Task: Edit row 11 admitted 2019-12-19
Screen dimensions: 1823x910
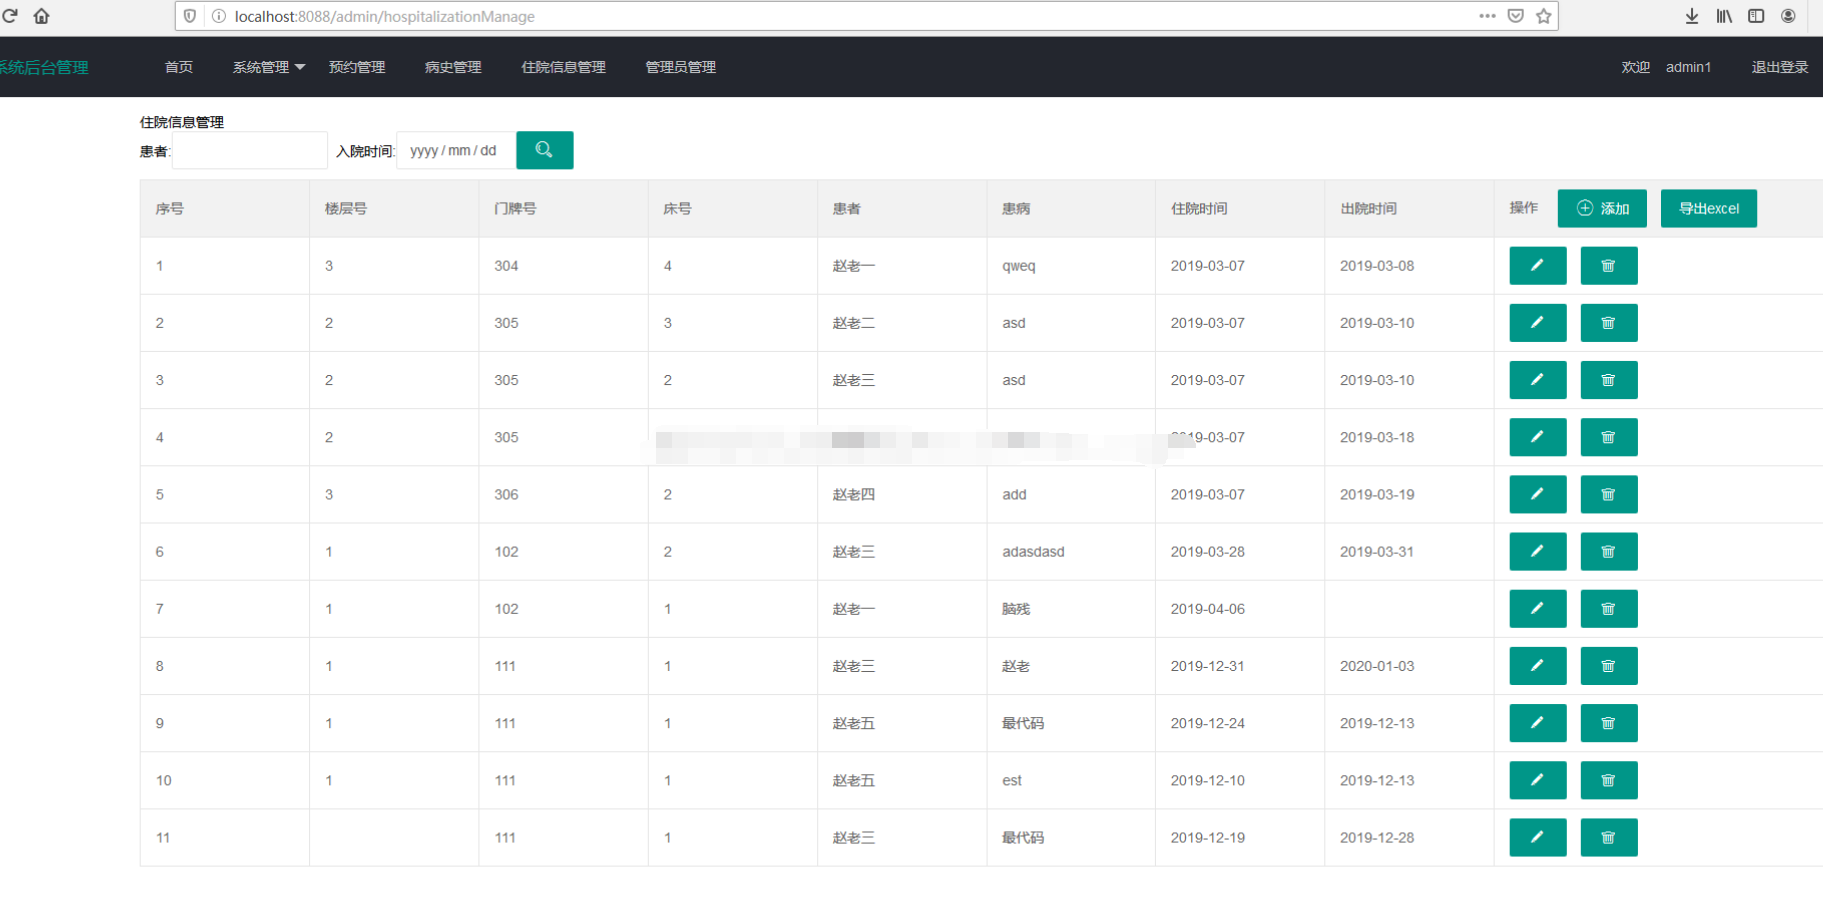Action: tap(1537, 837)
